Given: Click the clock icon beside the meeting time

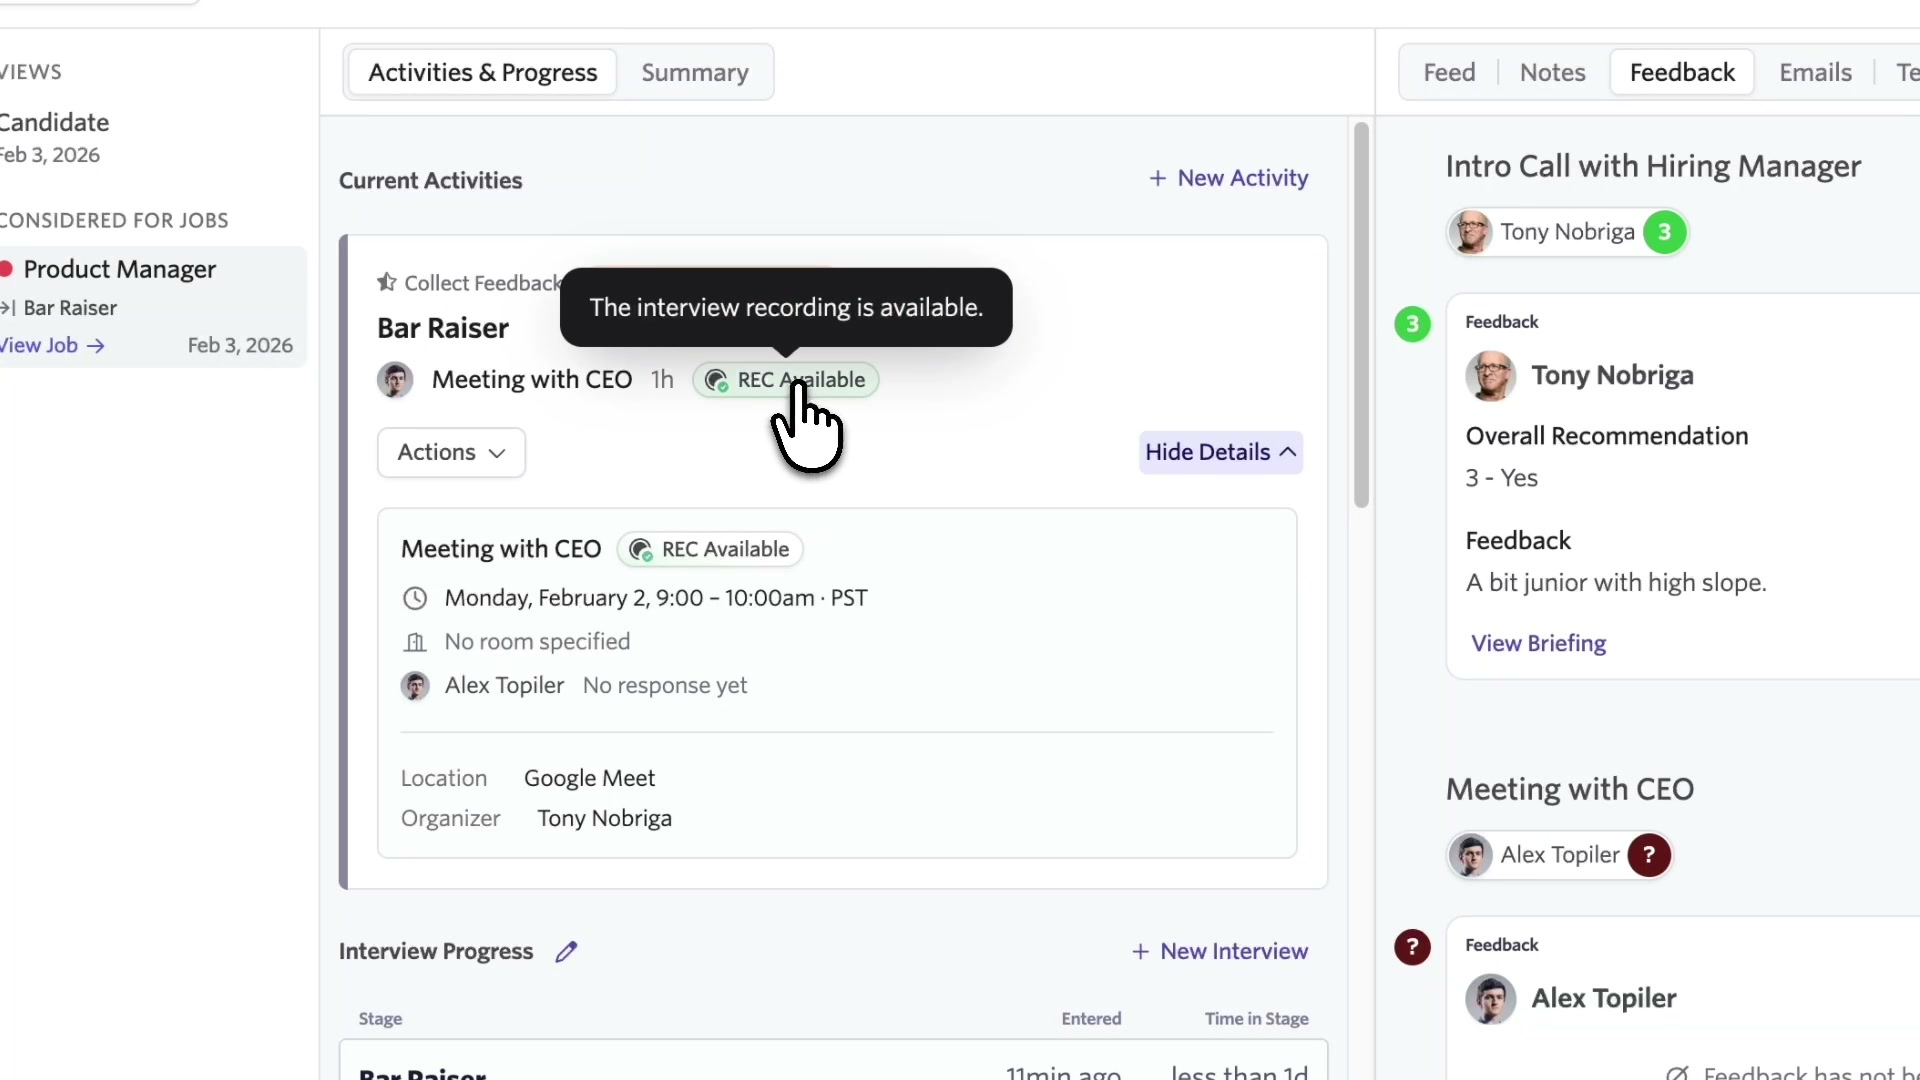Looking at the screenshot, I should [x=415, y=599].
